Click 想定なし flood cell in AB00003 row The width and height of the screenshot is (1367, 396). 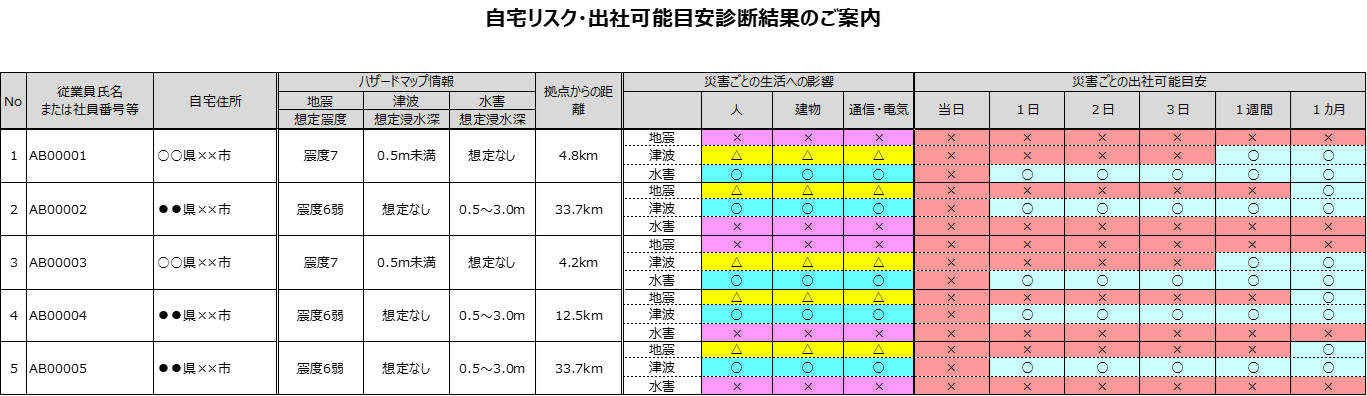pyautogui.click(x=492, y=263)
